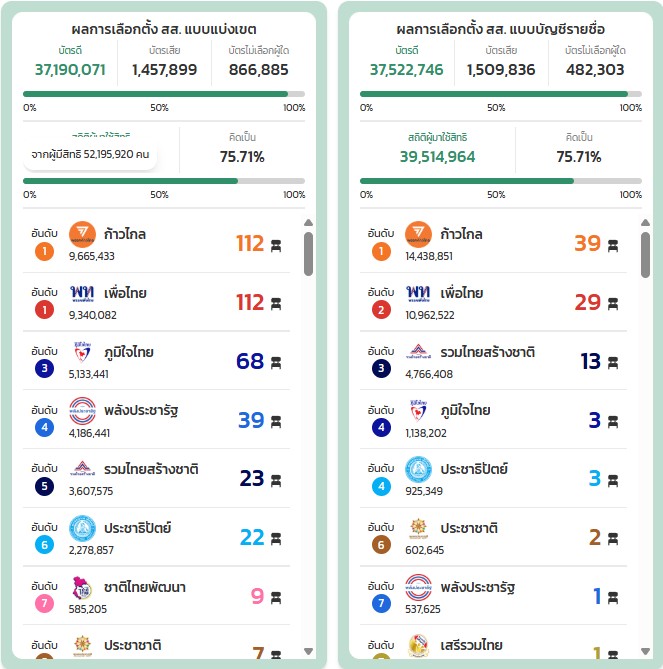Click the seat icon beside party-list ก้าวไกล's 39
This screenshot has width=663, height=669.
click(613, 245)
